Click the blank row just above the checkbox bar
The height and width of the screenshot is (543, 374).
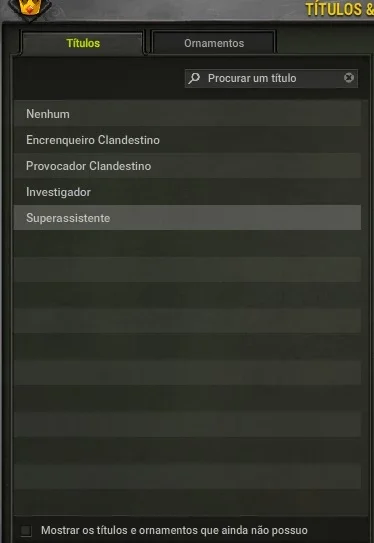(187, 502)
